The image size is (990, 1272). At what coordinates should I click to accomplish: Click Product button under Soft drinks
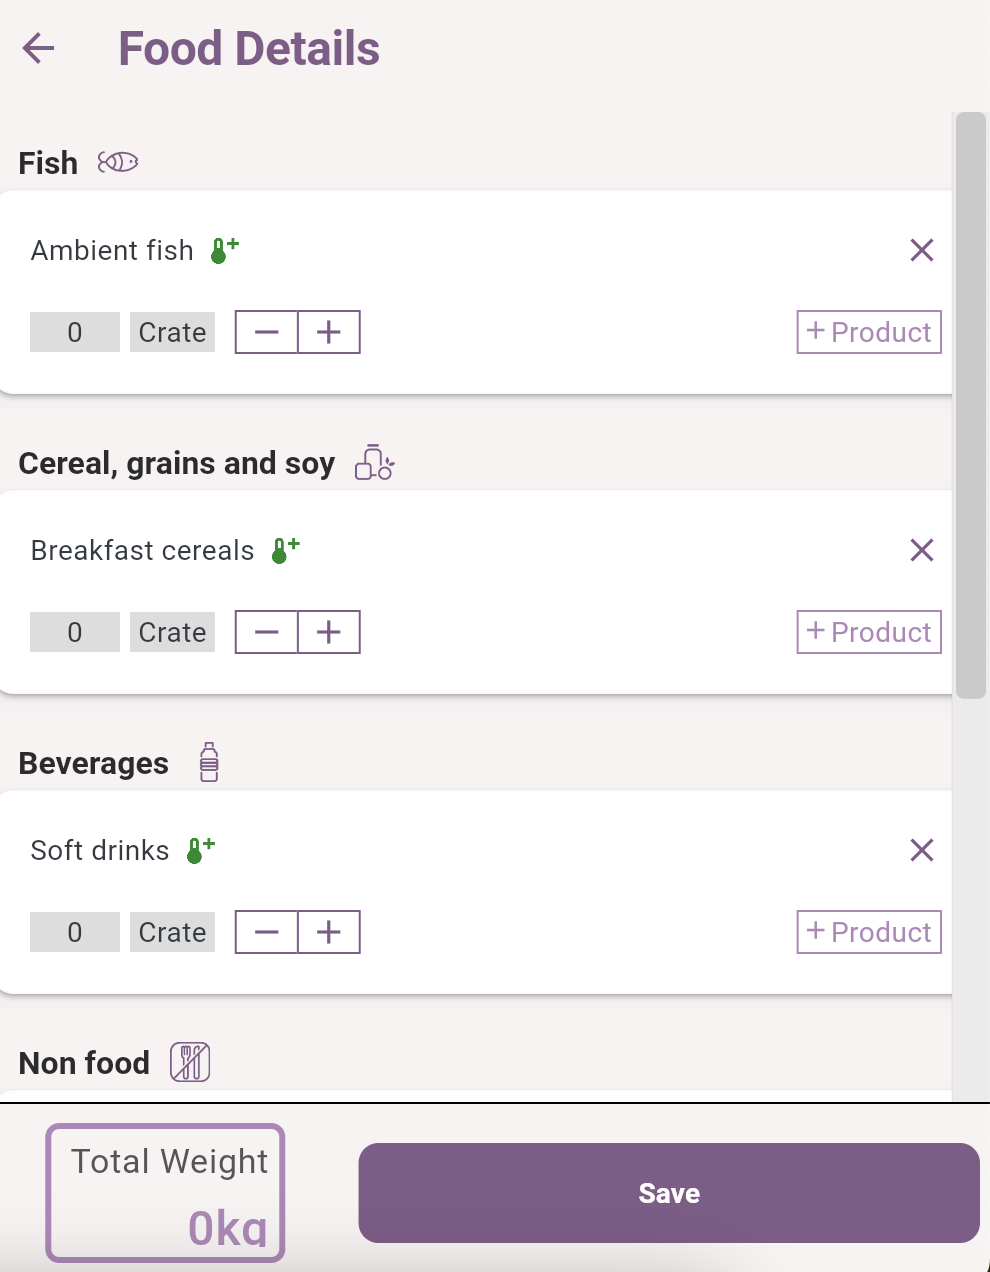click(868, 932)
